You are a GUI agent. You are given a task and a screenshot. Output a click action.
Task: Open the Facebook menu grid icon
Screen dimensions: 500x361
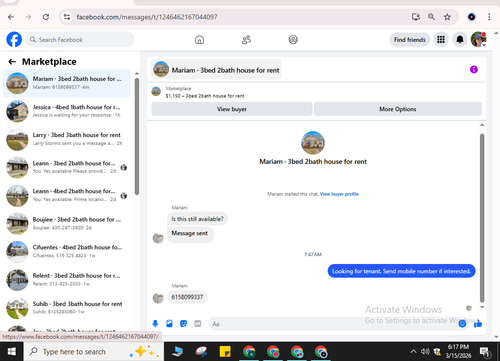point(441,40)
